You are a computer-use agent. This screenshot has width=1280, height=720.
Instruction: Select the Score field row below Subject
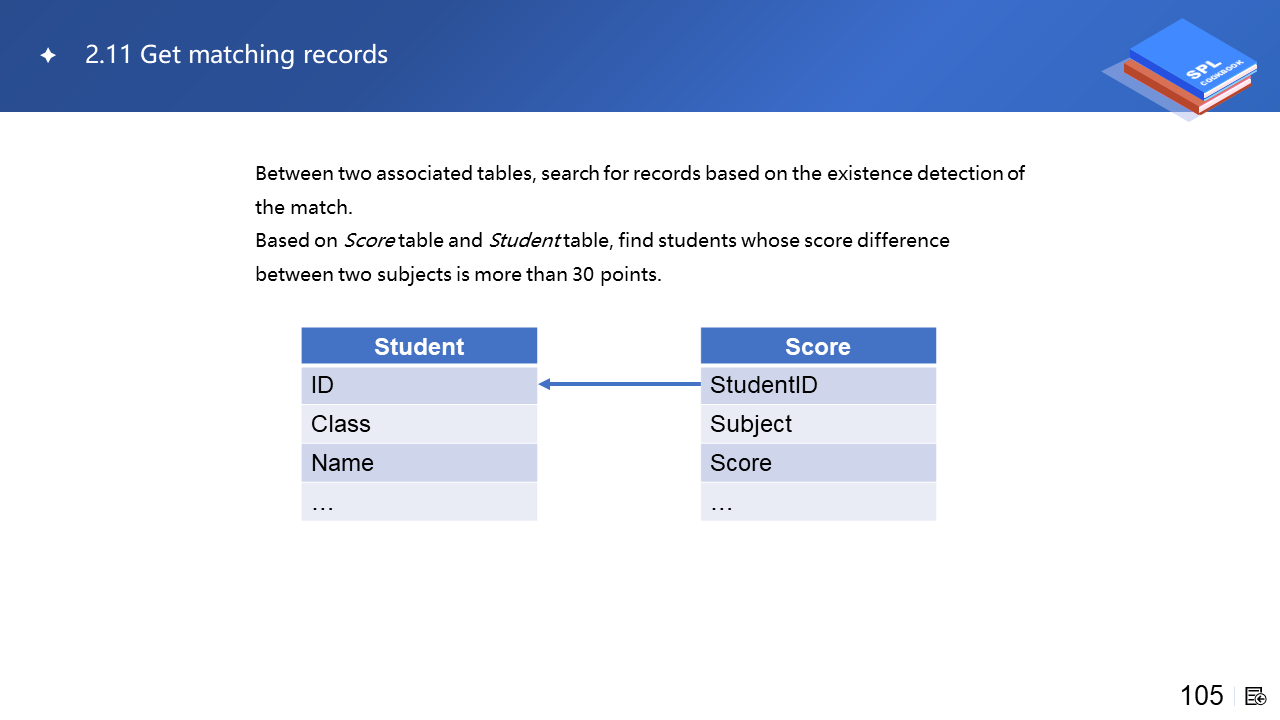(x=818, y=463)
